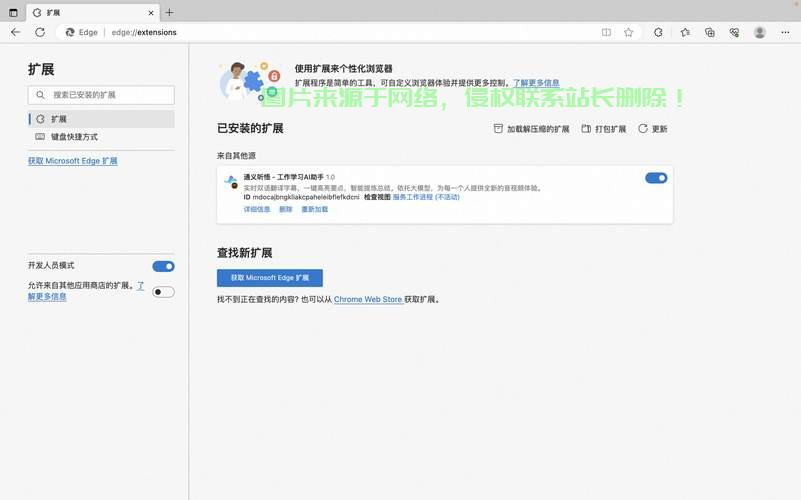This screenshot has width=801, height=500.
Task: Open the profile avatar
Action: pos(760,32)
